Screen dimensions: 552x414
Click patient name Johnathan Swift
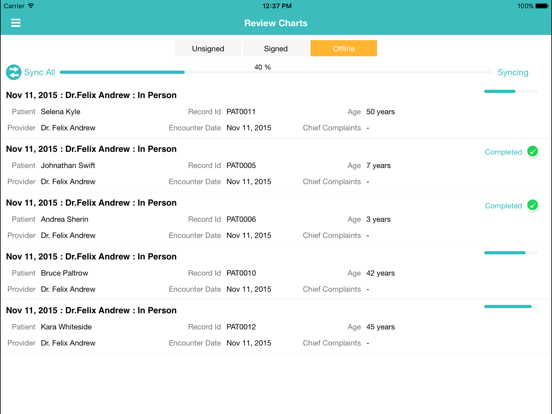pyautogui.click(x=68, y=165)
